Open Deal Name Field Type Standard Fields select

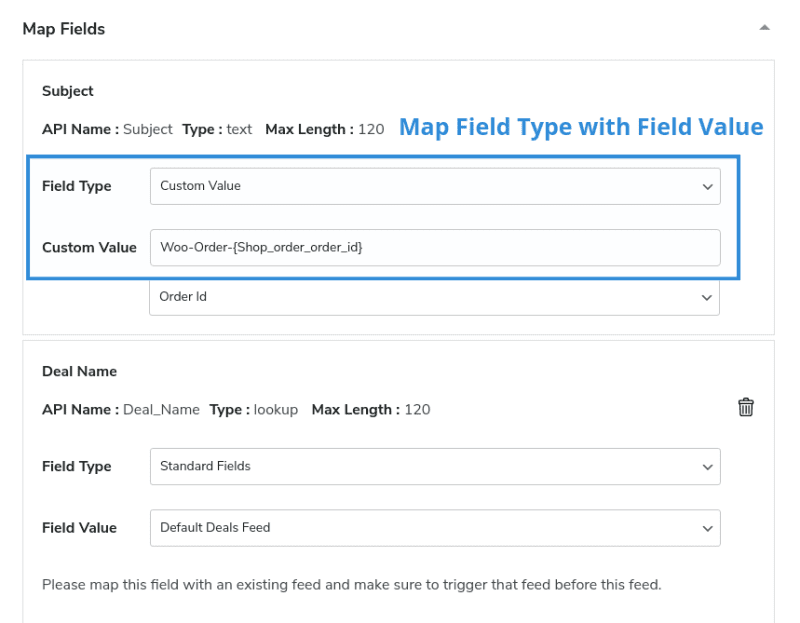(x=434, y=467)
